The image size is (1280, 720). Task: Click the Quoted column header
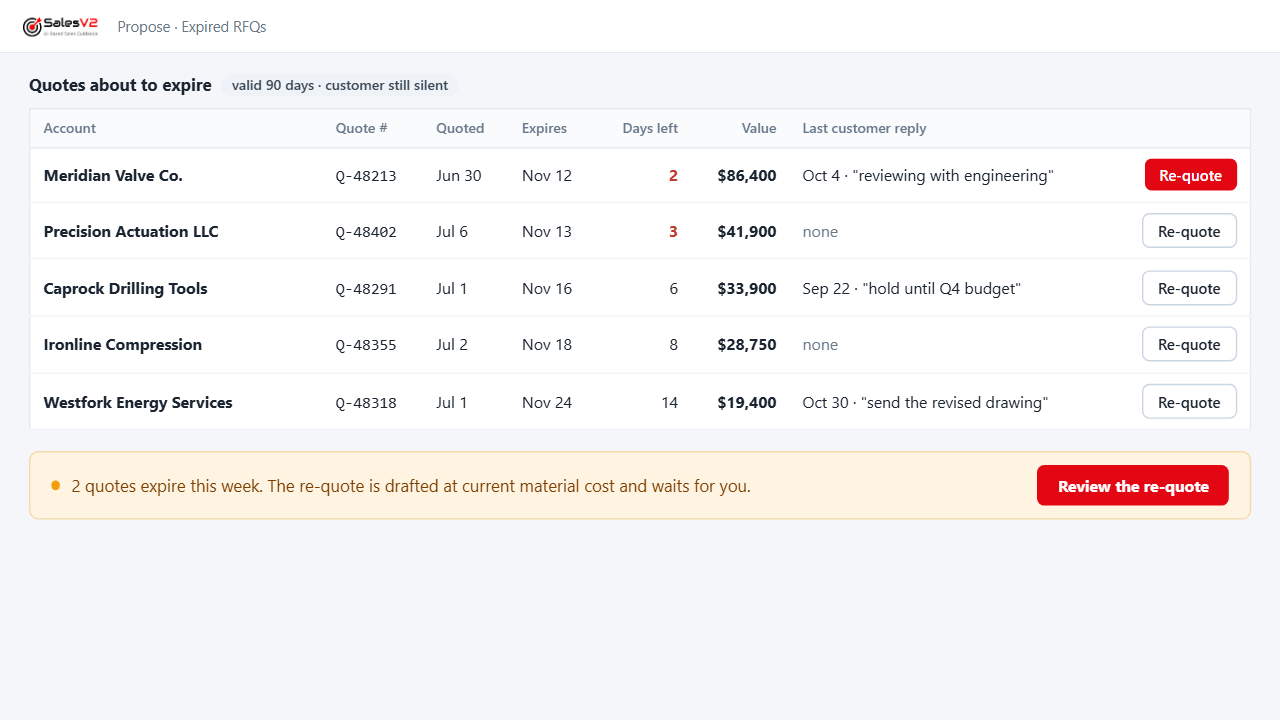[460, 128]
